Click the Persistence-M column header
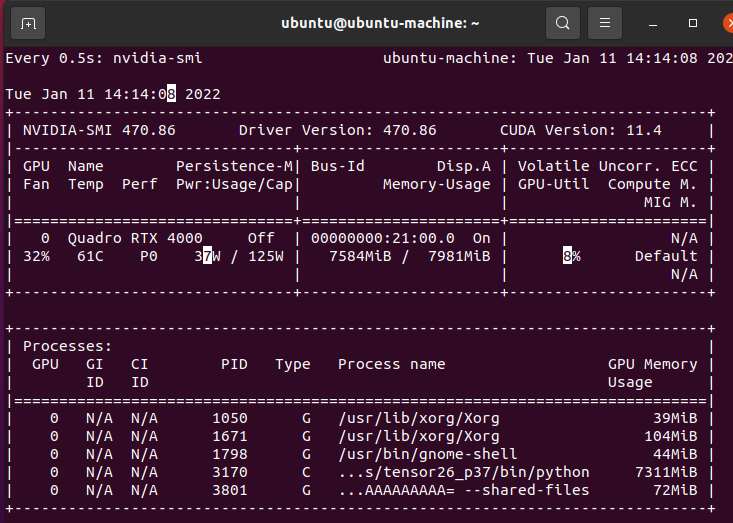The image size is (733, 523). (234, 166)
